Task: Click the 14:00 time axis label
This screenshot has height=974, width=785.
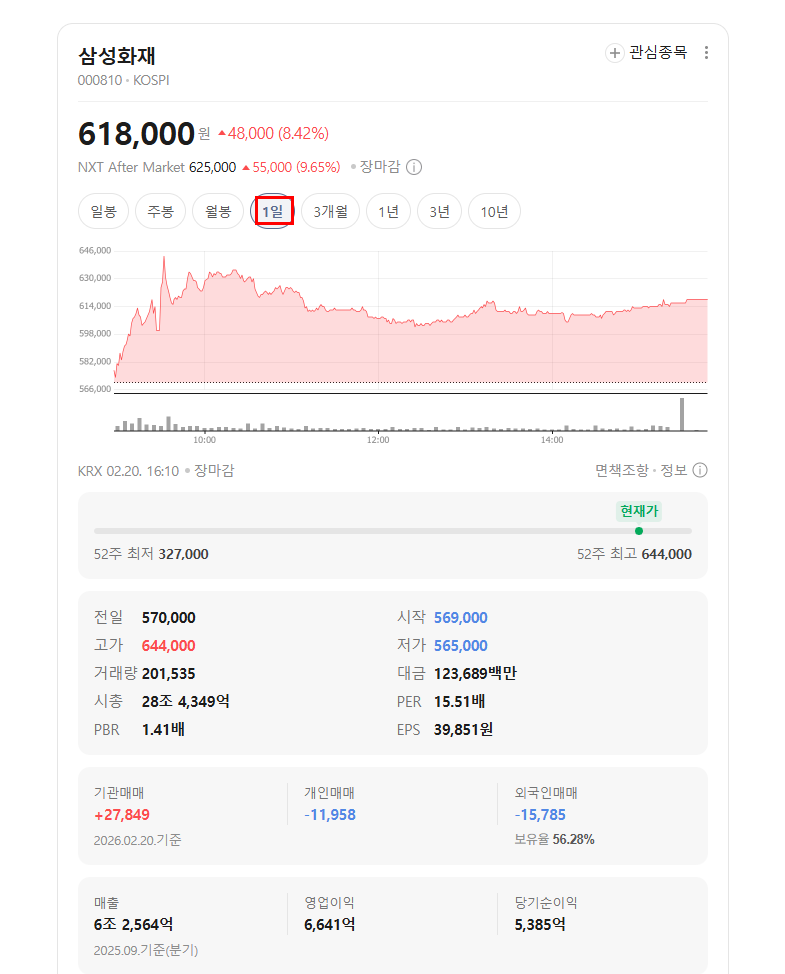Action: tap(552, 440)
